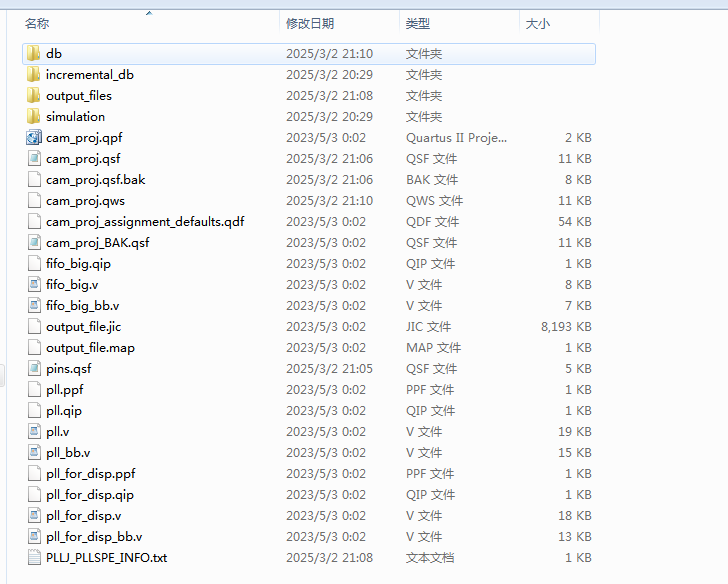Click the cam_proj.qsf file icon
The width and height of the screenshot is (728, 584).
(x=34, y=159)
